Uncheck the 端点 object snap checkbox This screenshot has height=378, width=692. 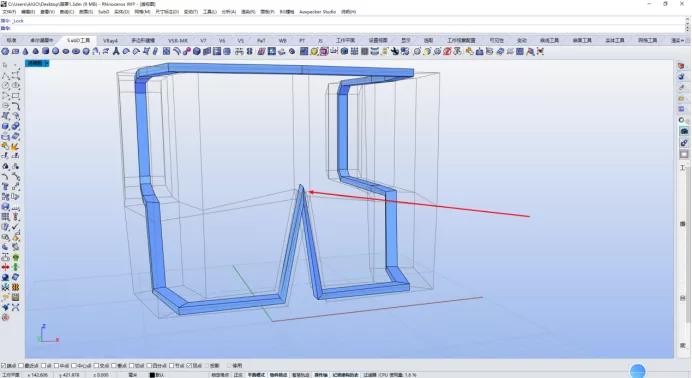pos(4,366)
